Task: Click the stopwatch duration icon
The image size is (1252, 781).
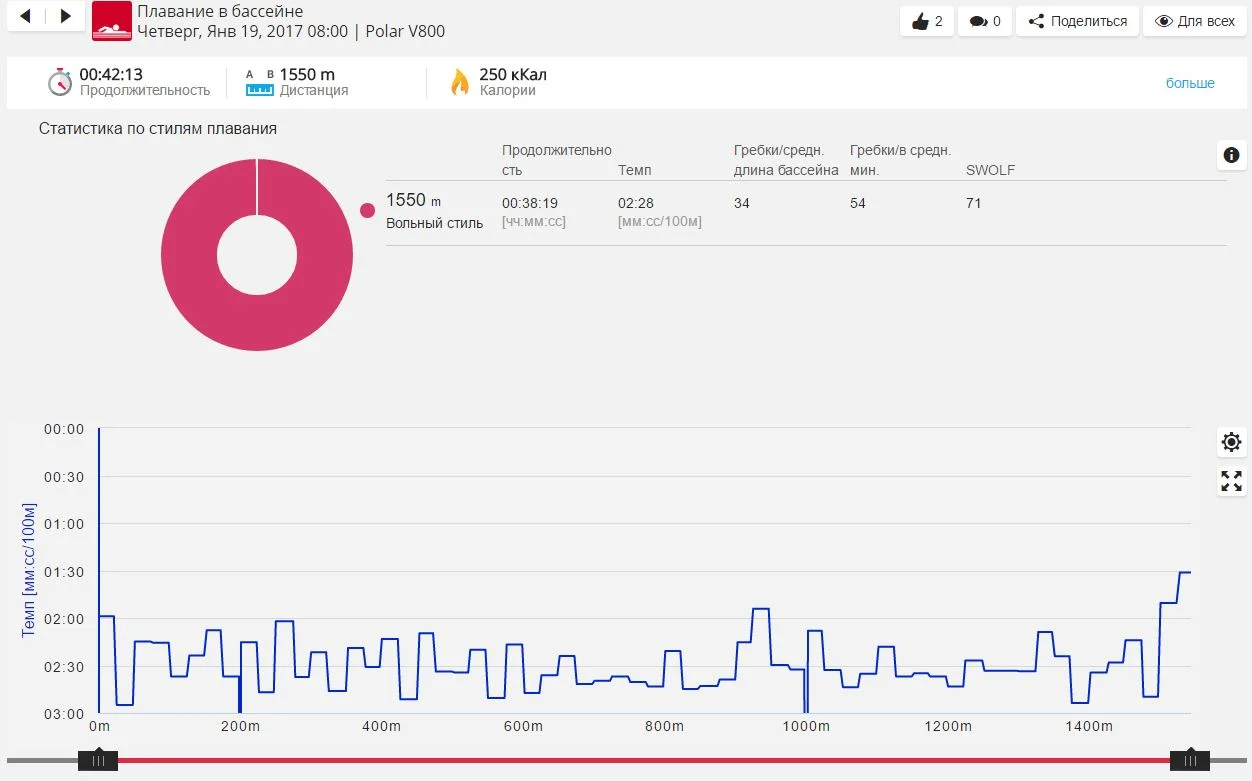Action: [x=60, y=82]
